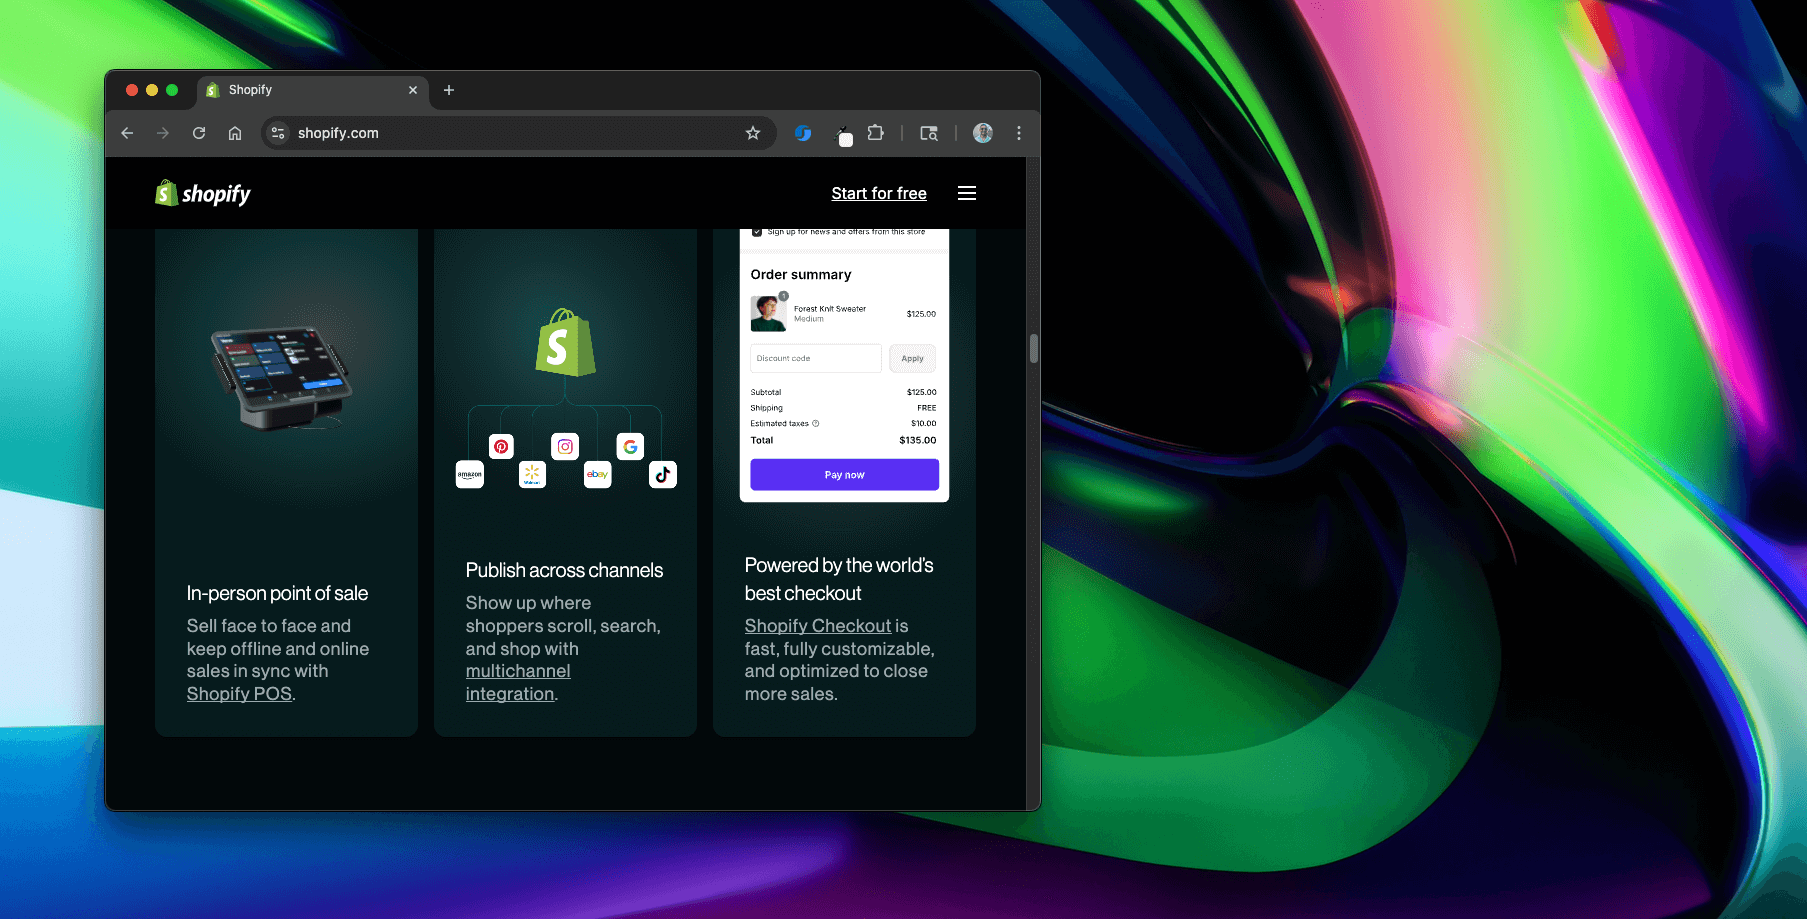Click the Order summary title

point(801,274)
